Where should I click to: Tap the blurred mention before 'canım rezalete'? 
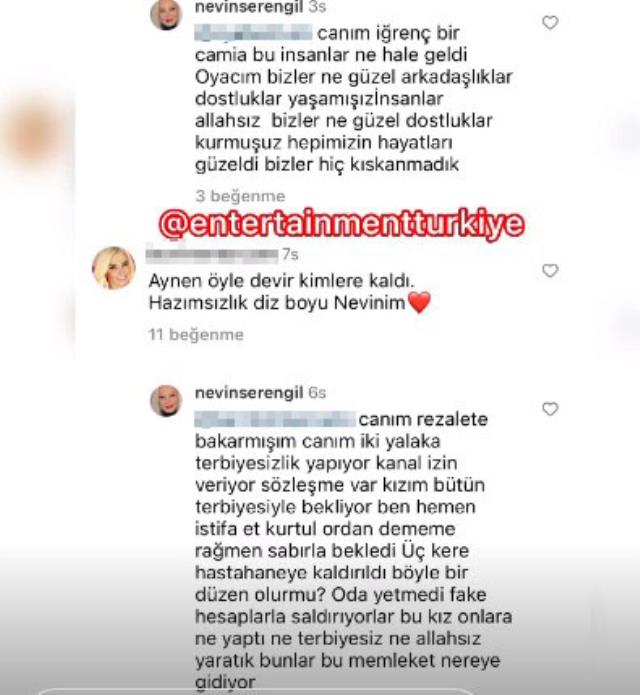pyautogui.click(x=275, y=419)
